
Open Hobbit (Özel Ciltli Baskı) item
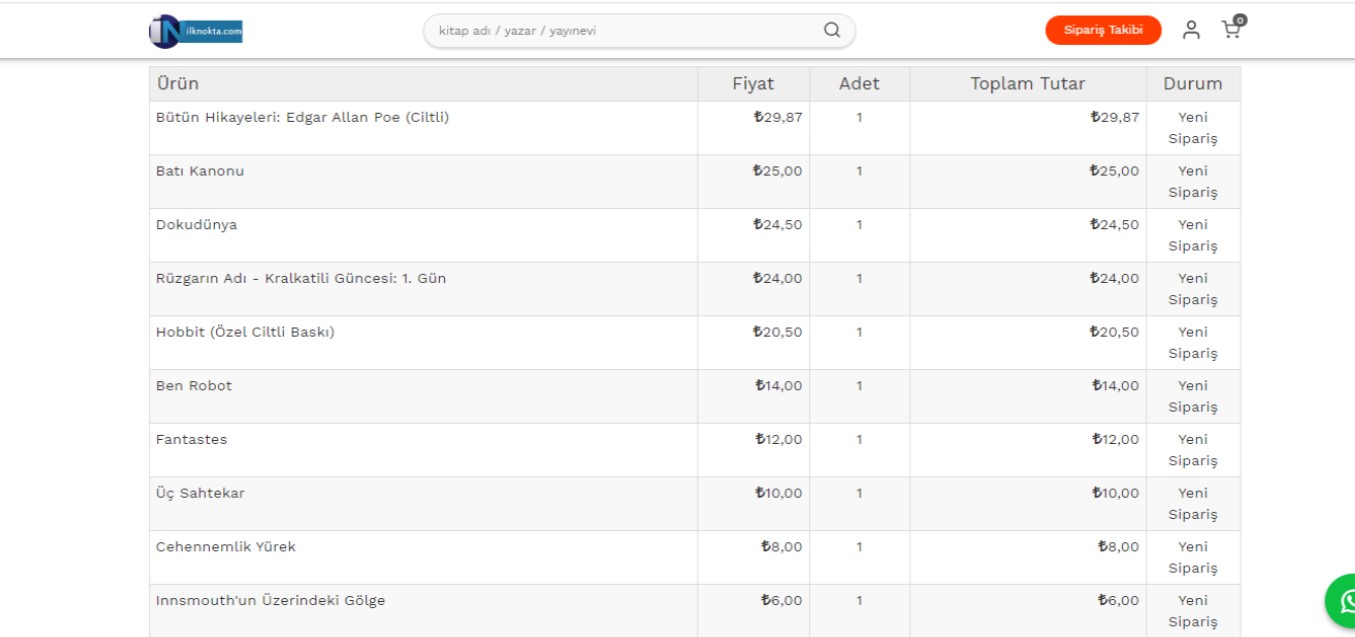(245, 332)
